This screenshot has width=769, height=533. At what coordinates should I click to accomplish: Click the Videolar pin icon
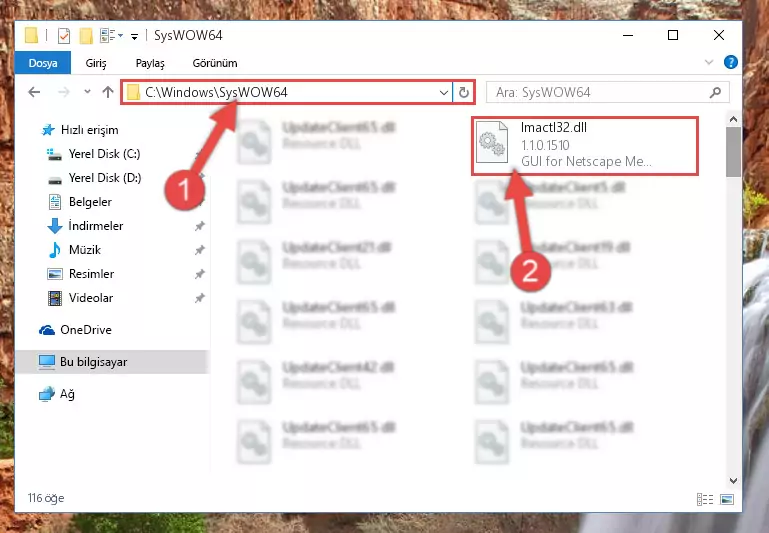point(200,298)
